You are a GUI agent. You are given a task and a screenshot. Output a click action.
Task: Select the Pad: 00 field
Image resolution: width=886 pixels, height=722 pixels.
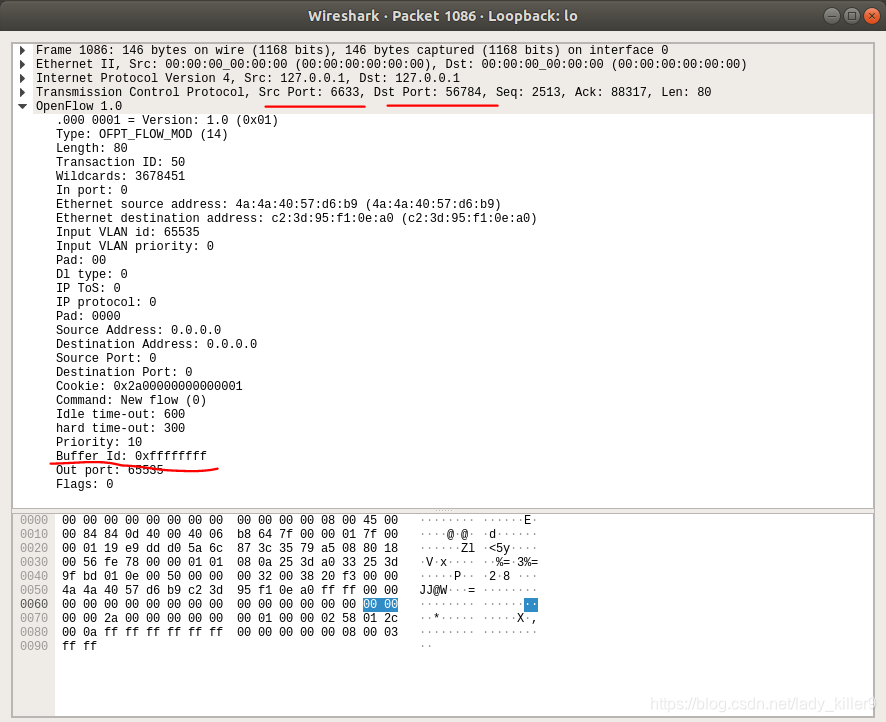tap(81, 260)
